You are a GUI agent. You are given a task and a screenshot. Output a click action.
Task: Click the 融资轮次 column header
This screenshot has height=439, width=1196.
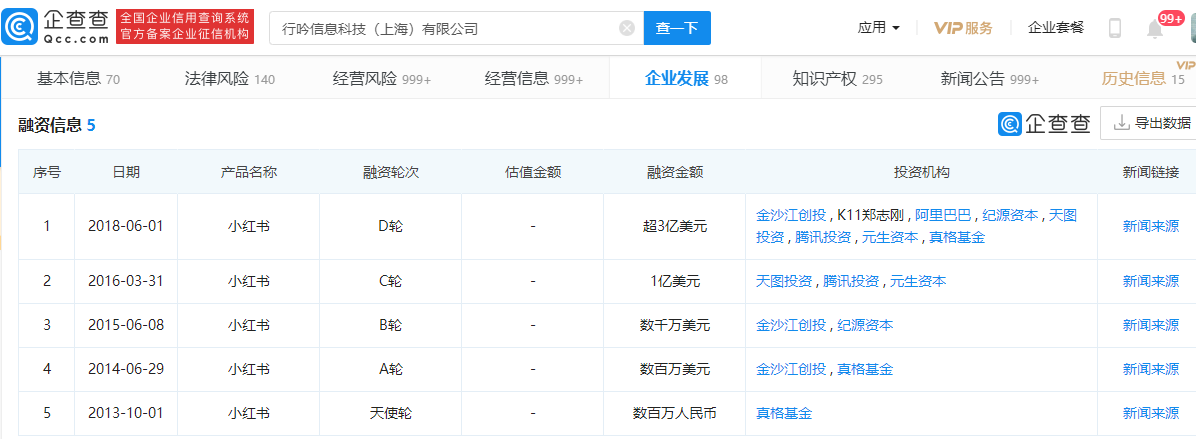coord(391,172)
